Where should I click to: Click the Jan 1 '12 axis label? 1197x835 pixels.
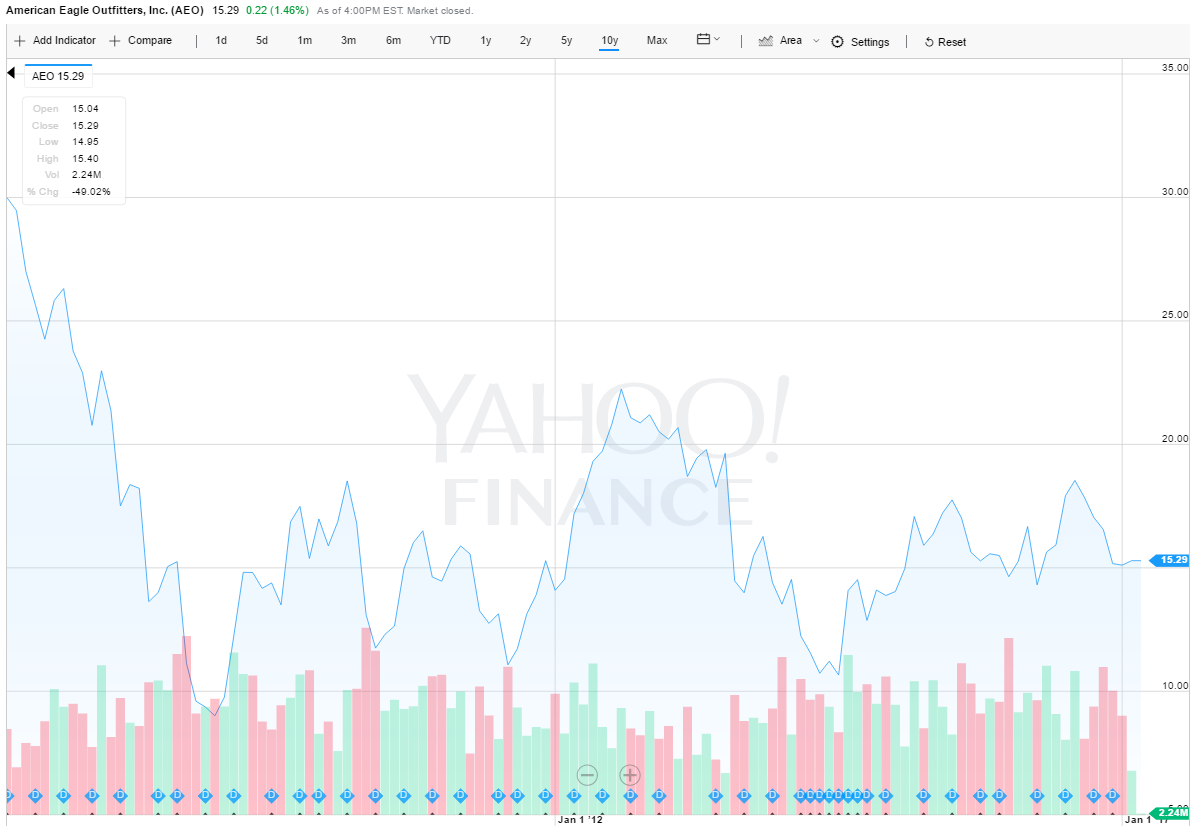pyautogui.click(x=580, y=820)
